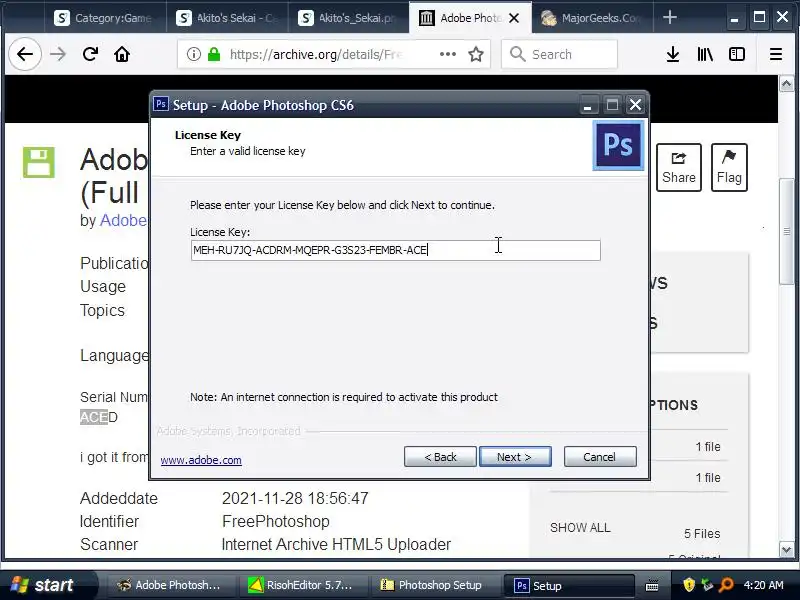Select the Setup taskbar button

point(569,585)
